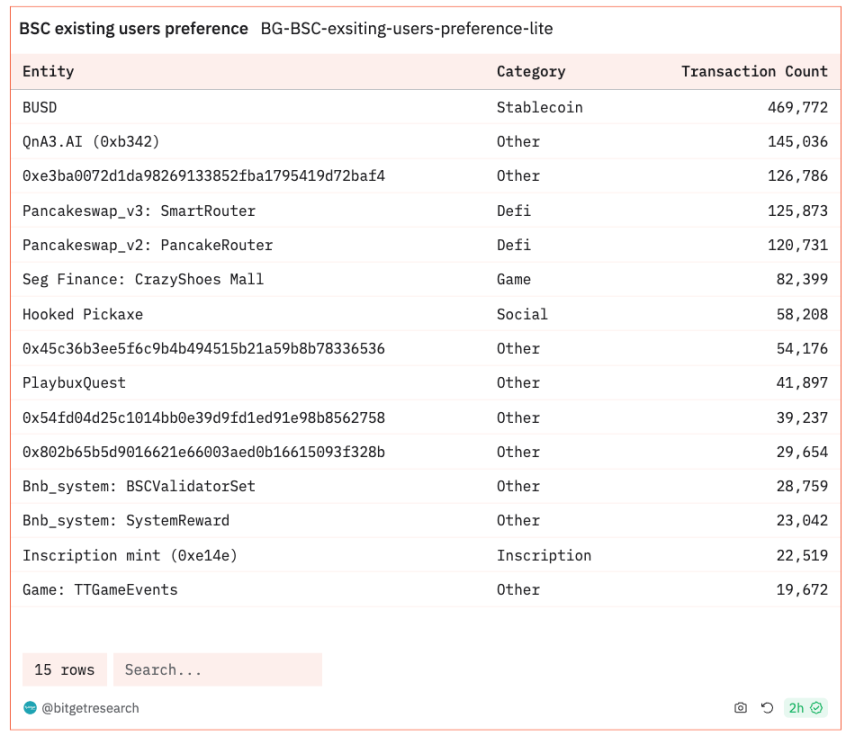Sort by Transaction Count column header

click(x=754, y=72)
